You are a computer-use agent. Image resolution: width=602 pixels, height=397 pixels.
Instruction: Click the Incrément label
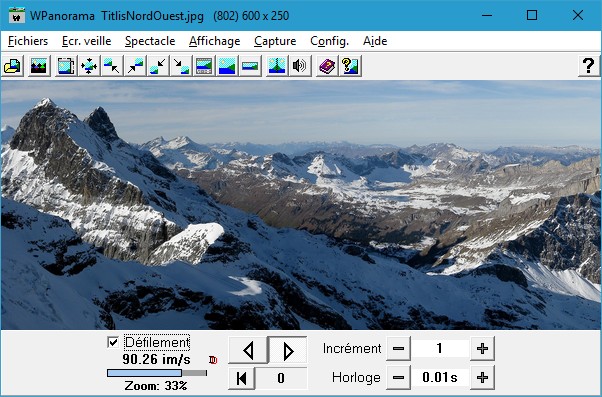(352, 349)
